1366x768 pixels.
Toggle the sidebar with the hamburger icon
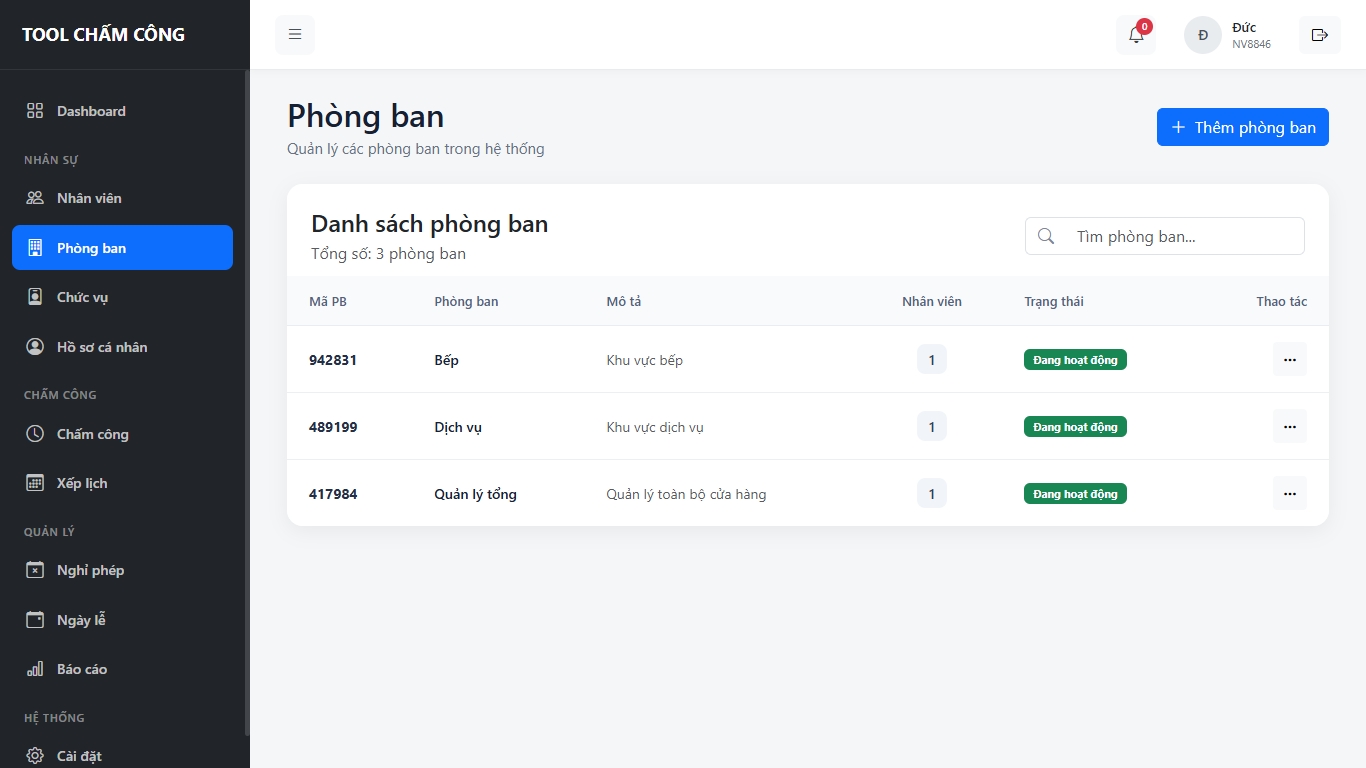295,35
